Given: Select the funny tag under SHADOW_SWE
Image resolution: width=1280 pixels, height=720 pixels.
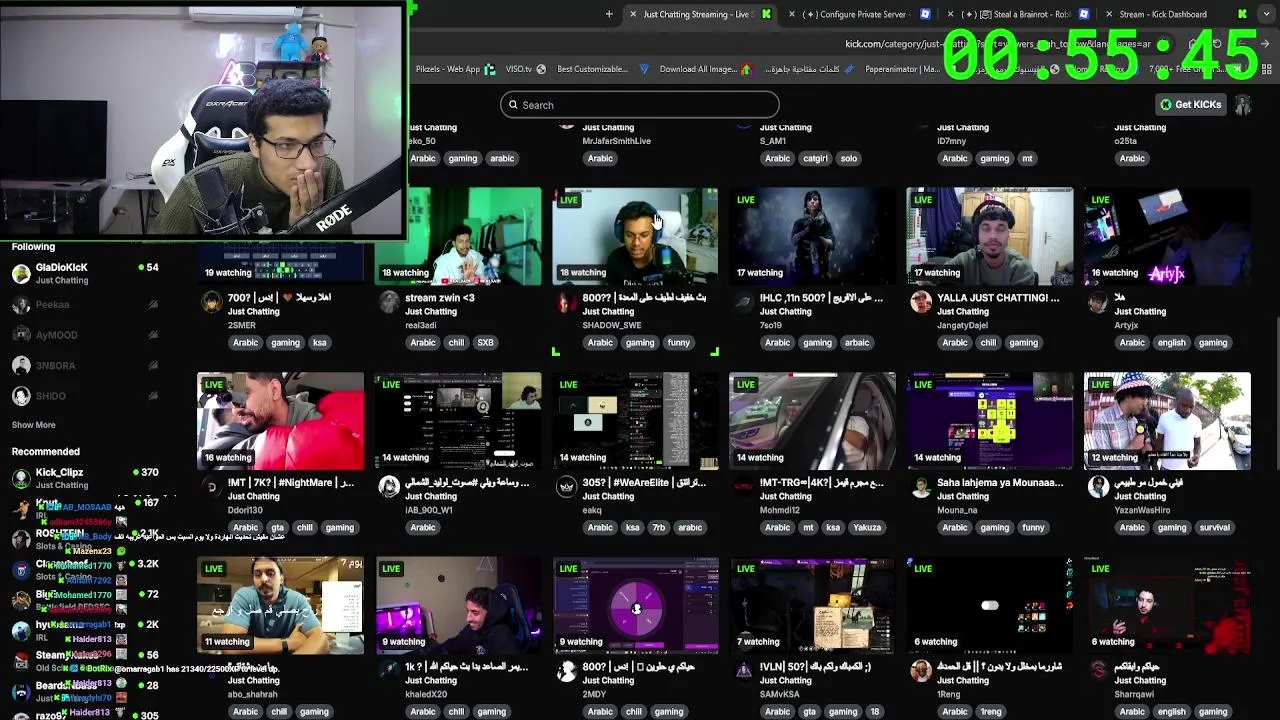Looking at the screenshot, I should click(x=678, y=343).
